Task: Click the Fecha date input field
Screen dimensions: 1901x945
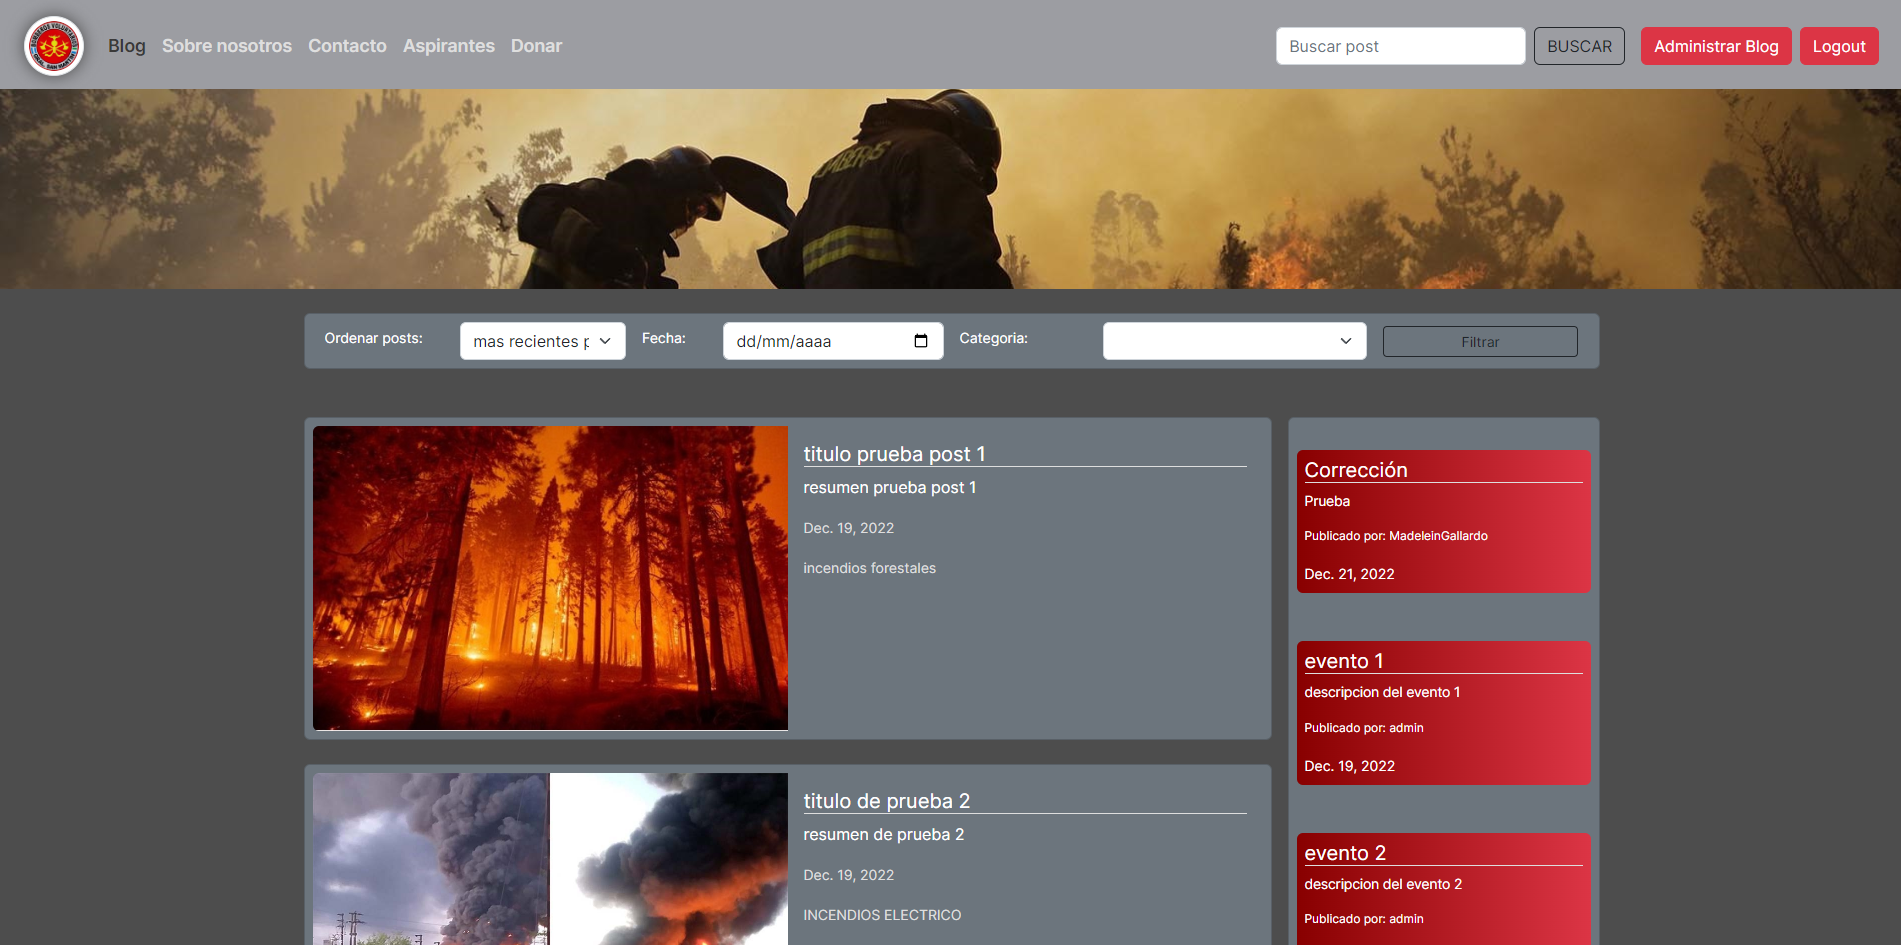Action: click(x=833, y=341)
